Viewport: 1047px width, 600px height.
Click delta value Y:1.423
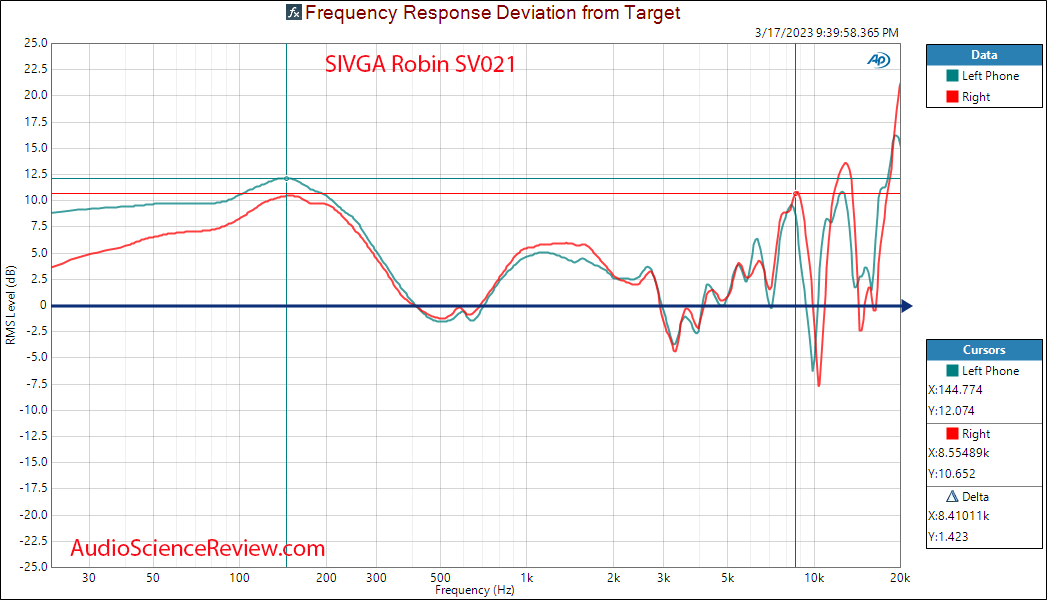[948, 537]
